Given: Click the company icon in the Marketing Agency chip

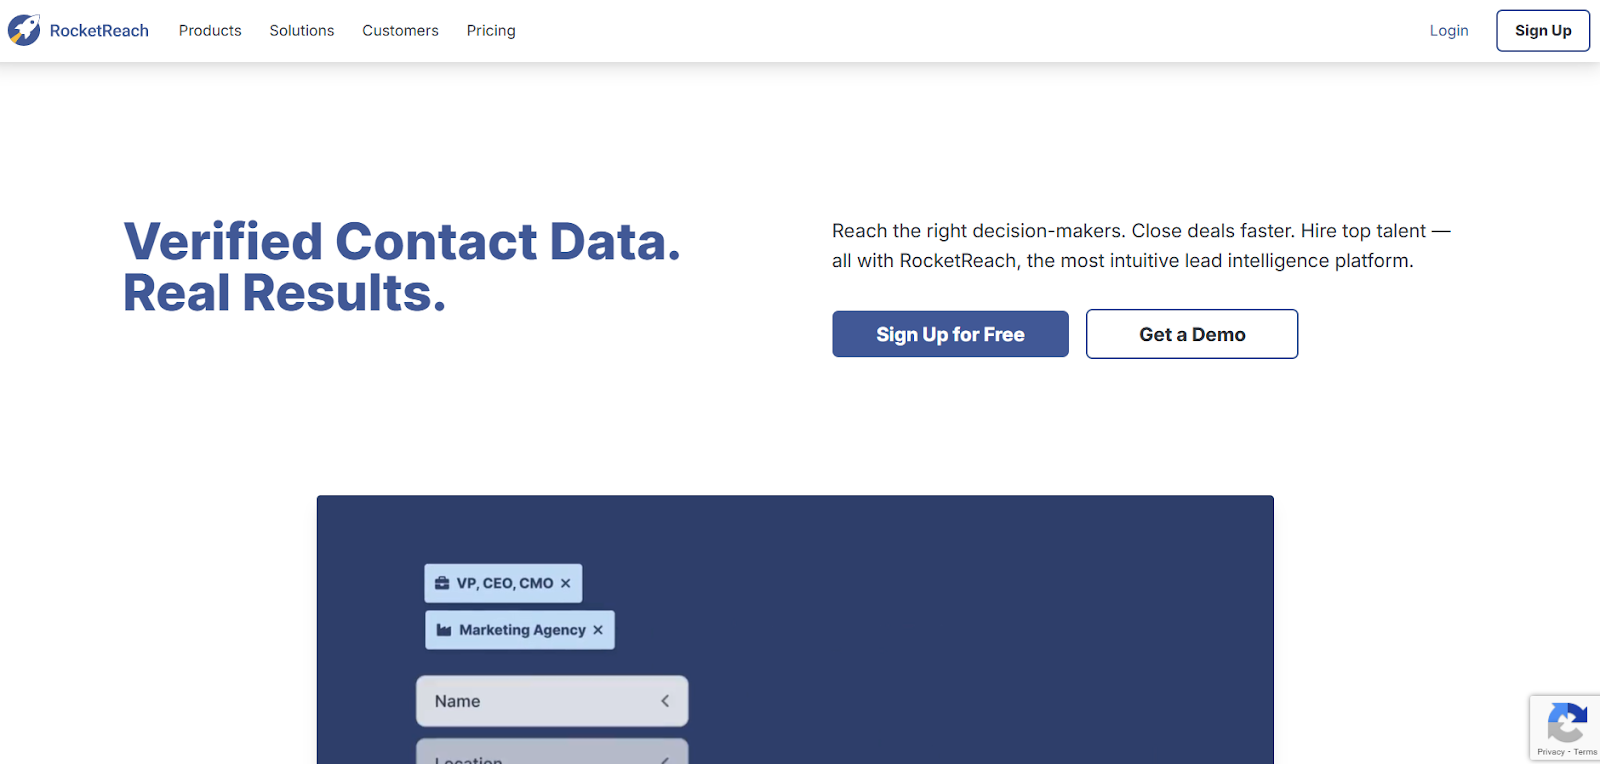Looking at the screenshot, I should click(x=443, y=630).
